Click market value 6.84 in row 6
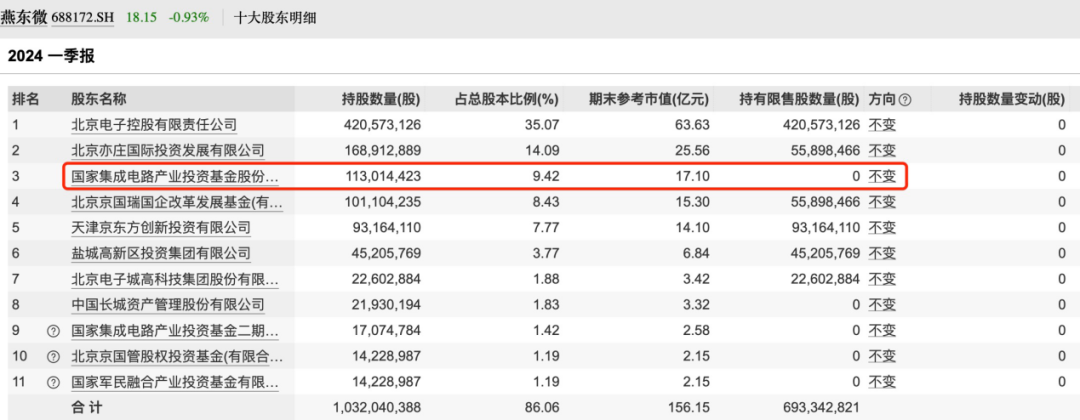Viewport: 1080px width, 420px height. pos(698,253)
